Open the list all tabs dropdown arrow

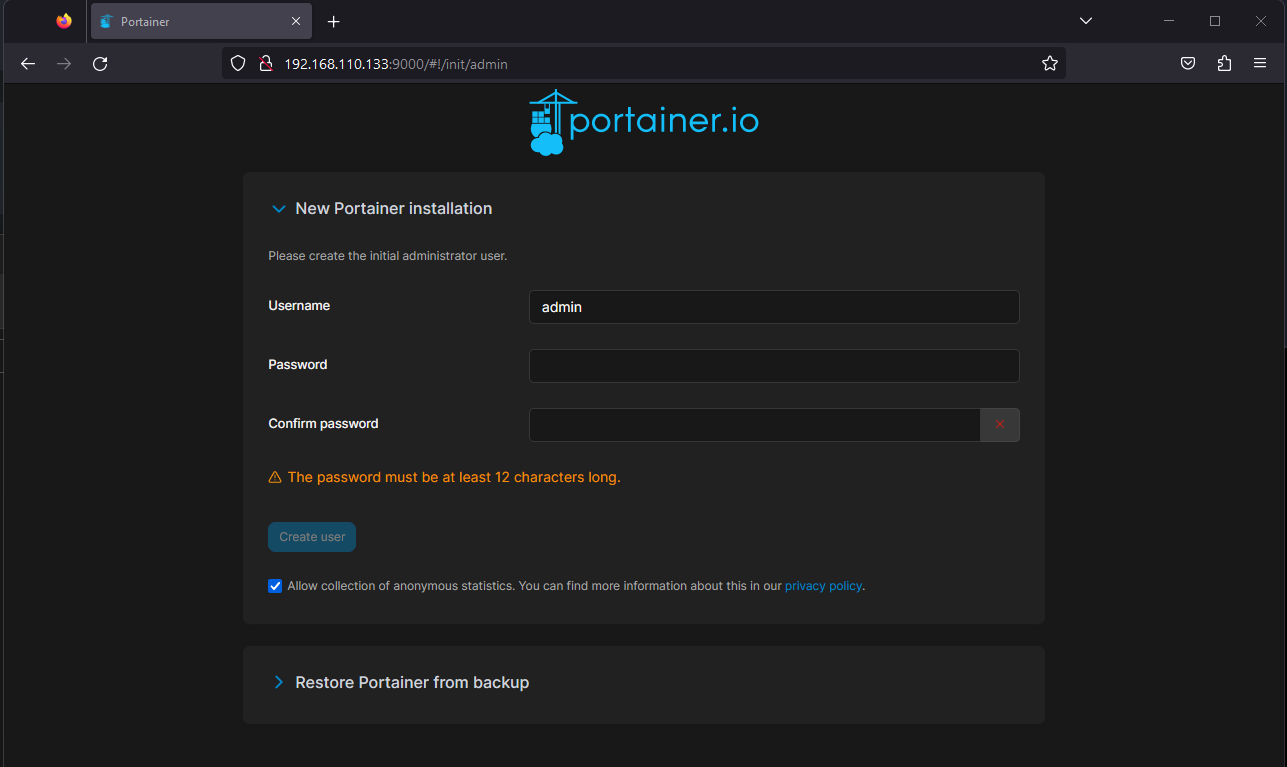(x=1086, y=21)
